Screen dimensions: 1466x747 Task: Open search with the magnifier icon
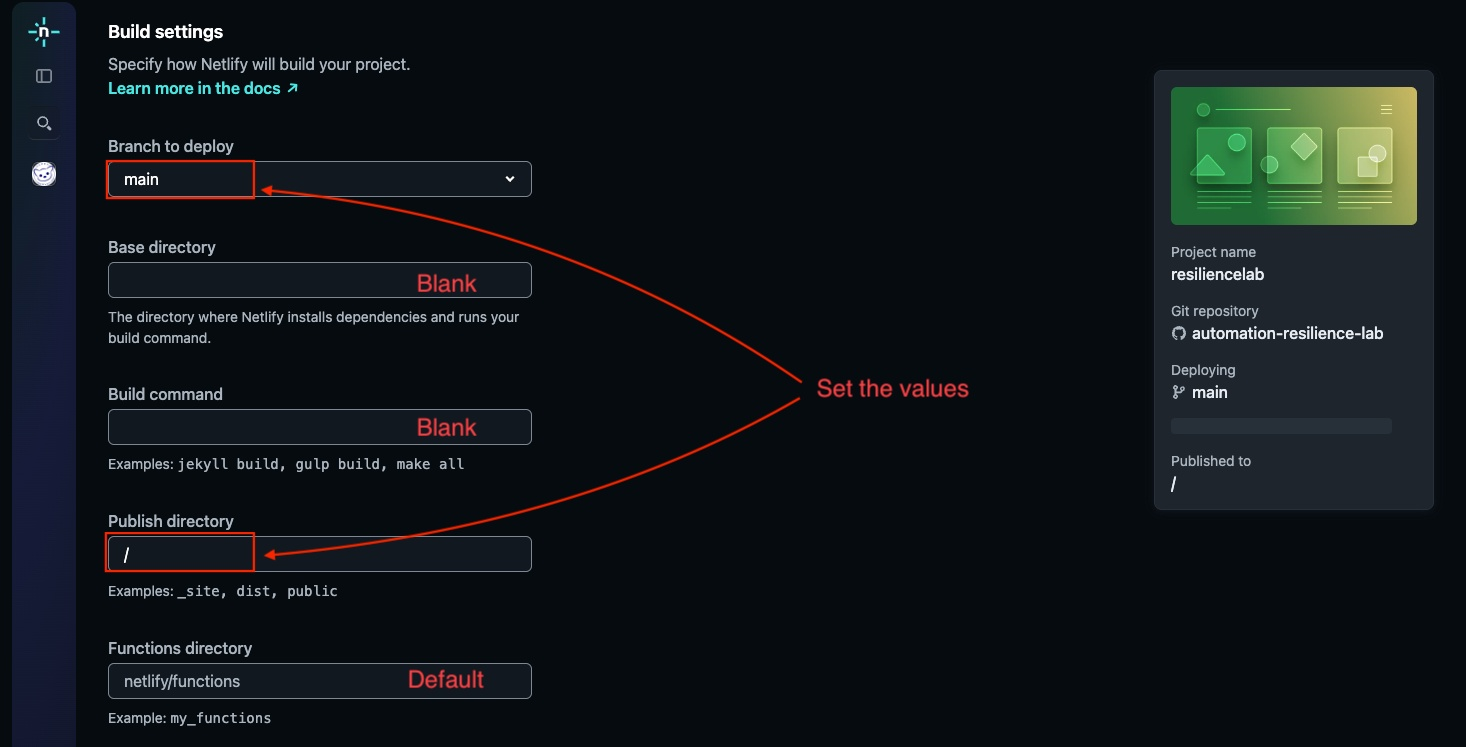[x=44, y=123]
